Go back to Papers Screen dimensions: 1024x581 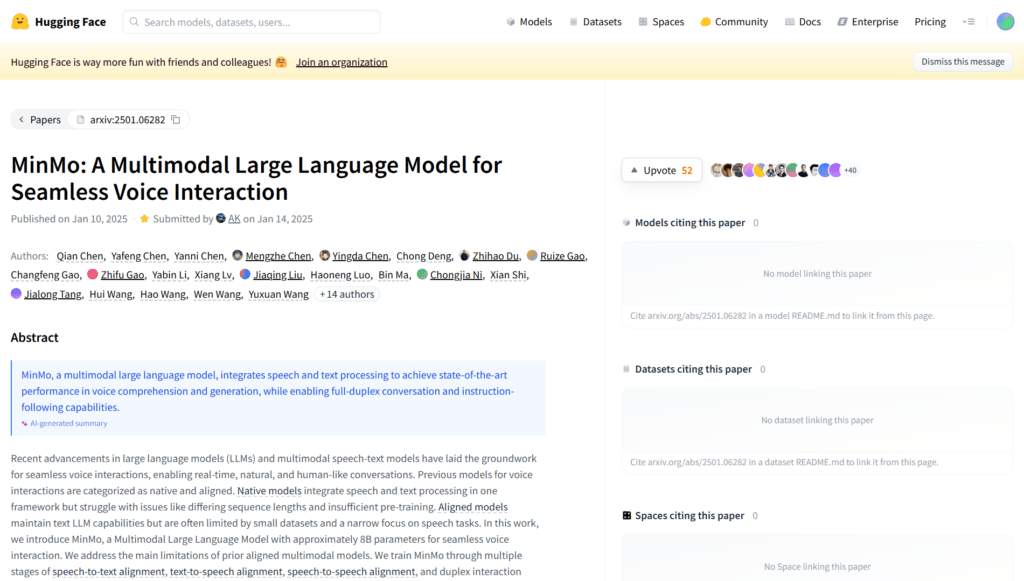(40, 120)
